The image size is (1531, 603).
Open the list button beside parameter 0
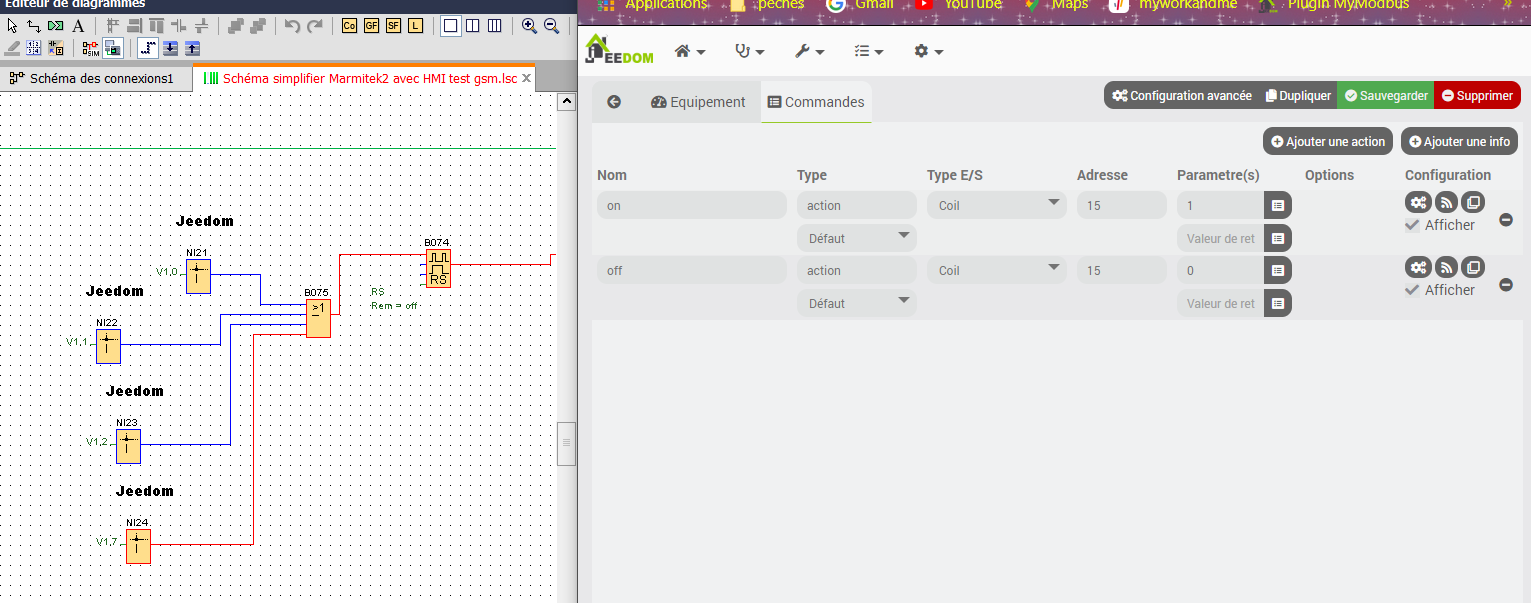point(1278,270)
